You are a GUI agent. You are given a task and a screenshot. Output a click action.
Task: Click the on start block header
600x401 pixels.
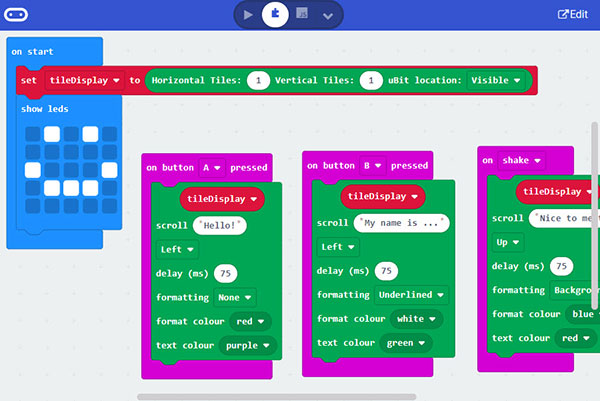pos(34,50)
